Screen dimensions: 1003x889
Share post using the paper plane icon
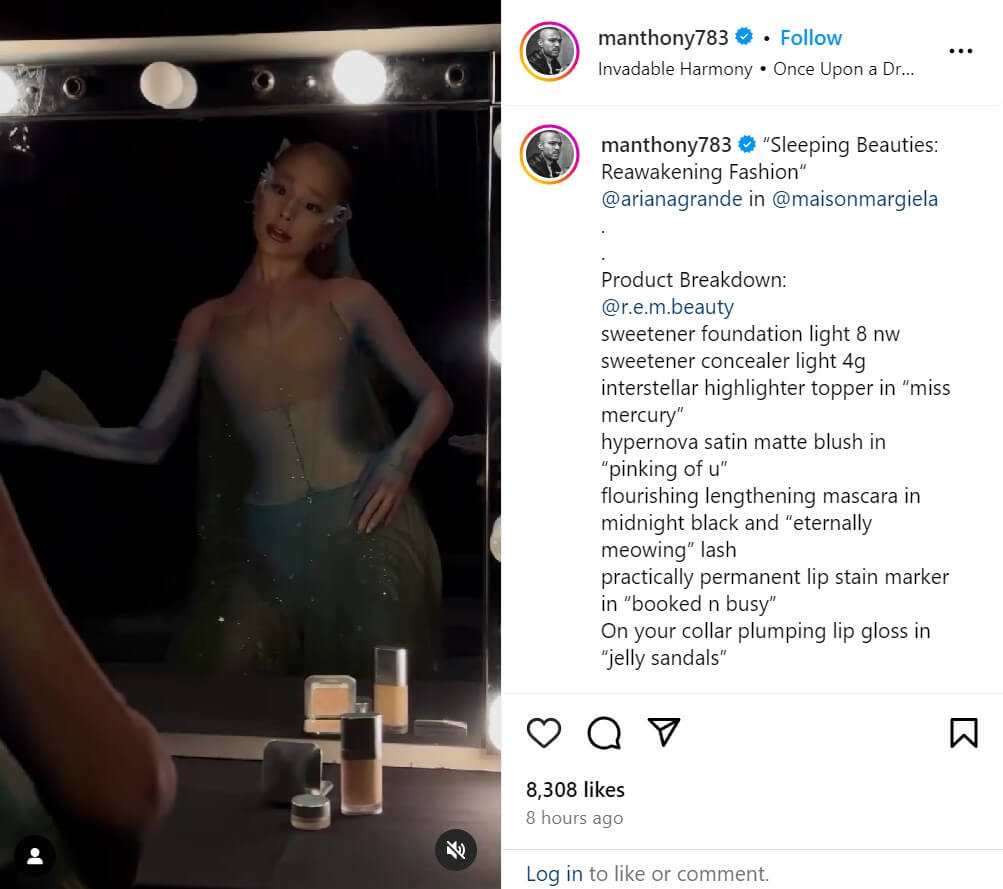664,732
